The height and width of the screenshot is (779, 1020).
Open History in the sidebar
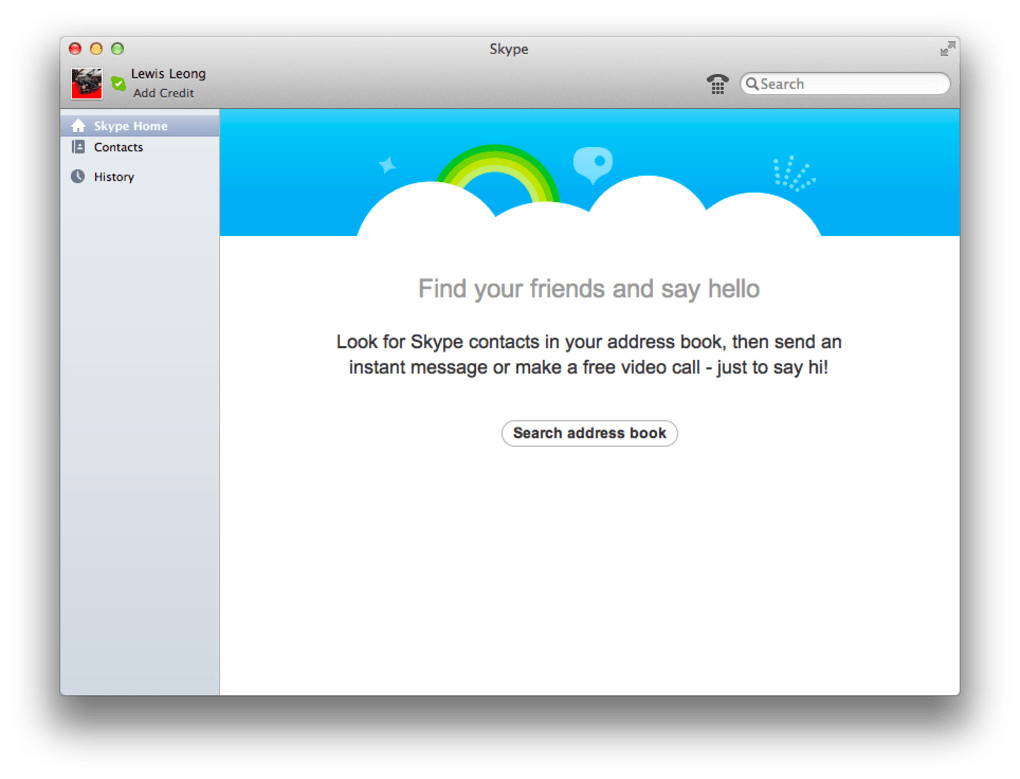[140, 176]
